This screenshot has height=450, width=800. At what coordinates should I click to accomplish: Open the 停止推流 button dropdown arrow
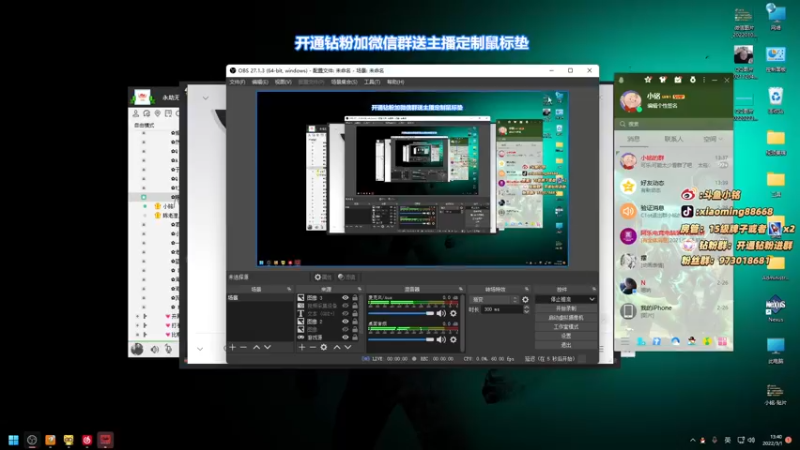592,299
